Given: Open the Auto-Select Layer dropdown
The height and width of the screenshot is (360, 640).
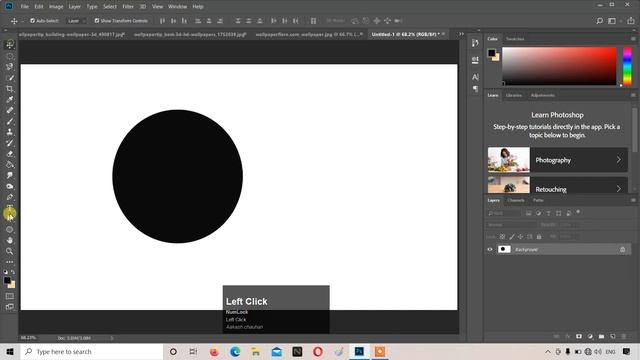Looking at the screenshot, I should point(76,21).
